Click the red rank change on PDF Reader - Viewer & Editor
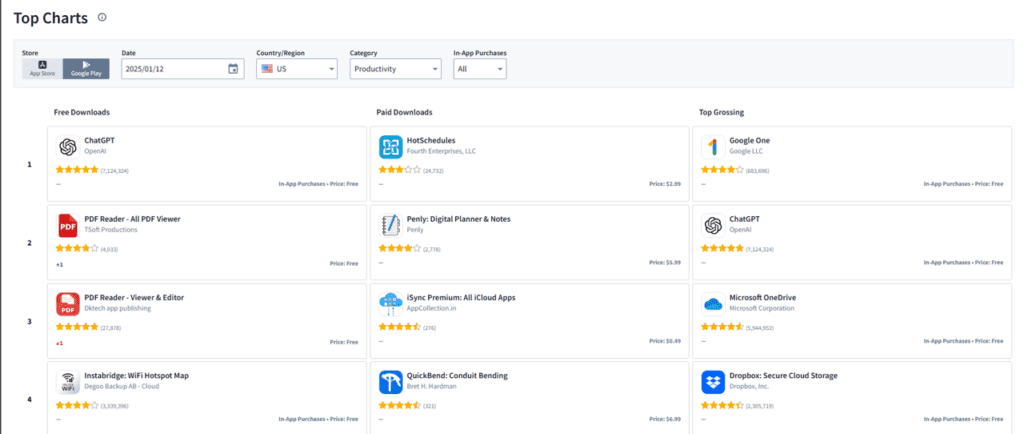 tap(59, 343)
